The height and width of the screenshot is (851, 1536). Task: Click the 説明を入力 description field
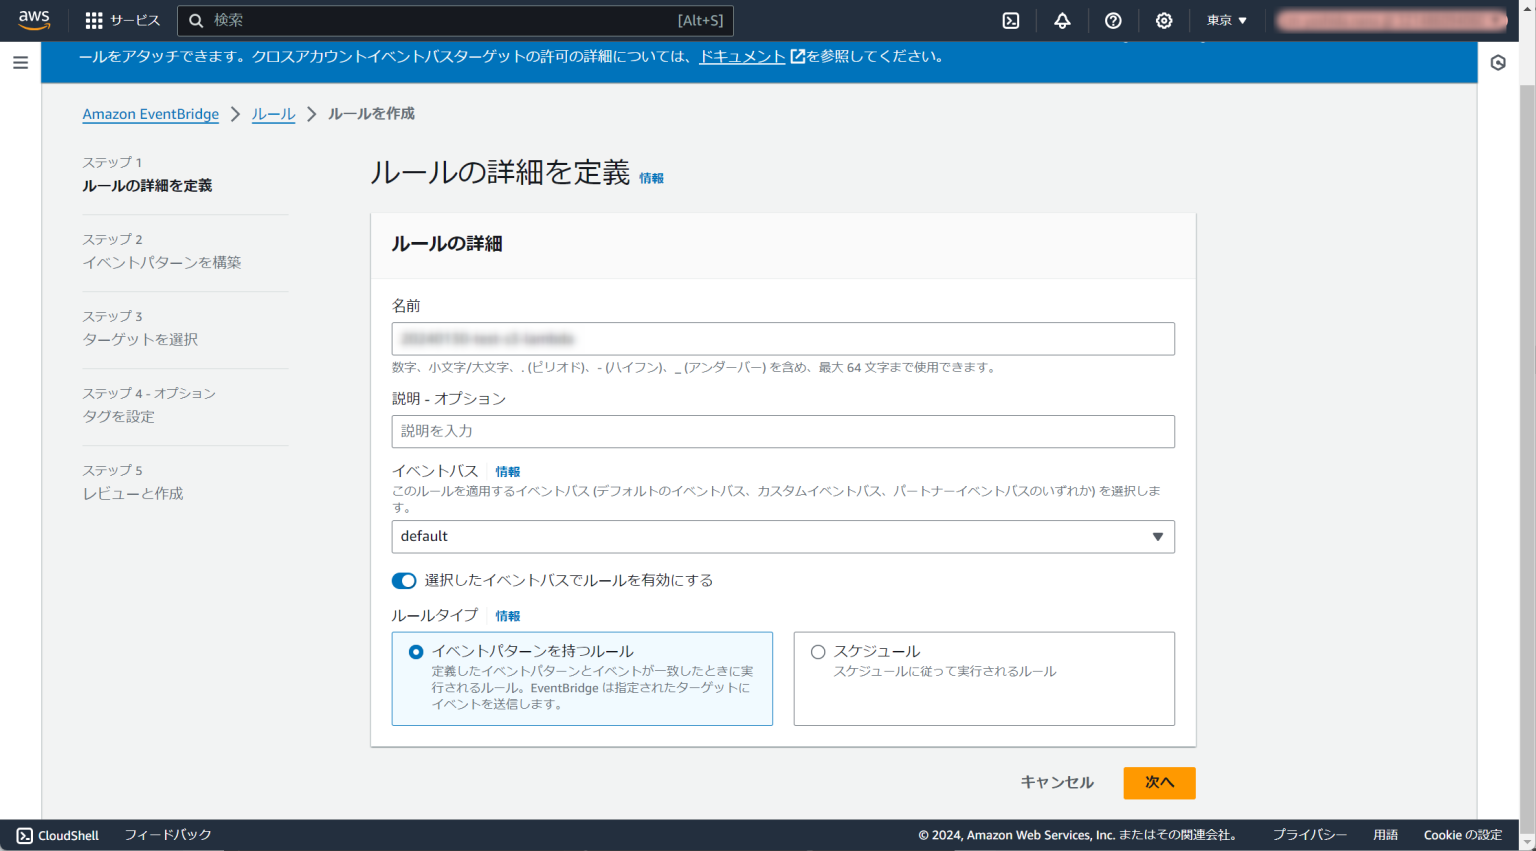783,431
